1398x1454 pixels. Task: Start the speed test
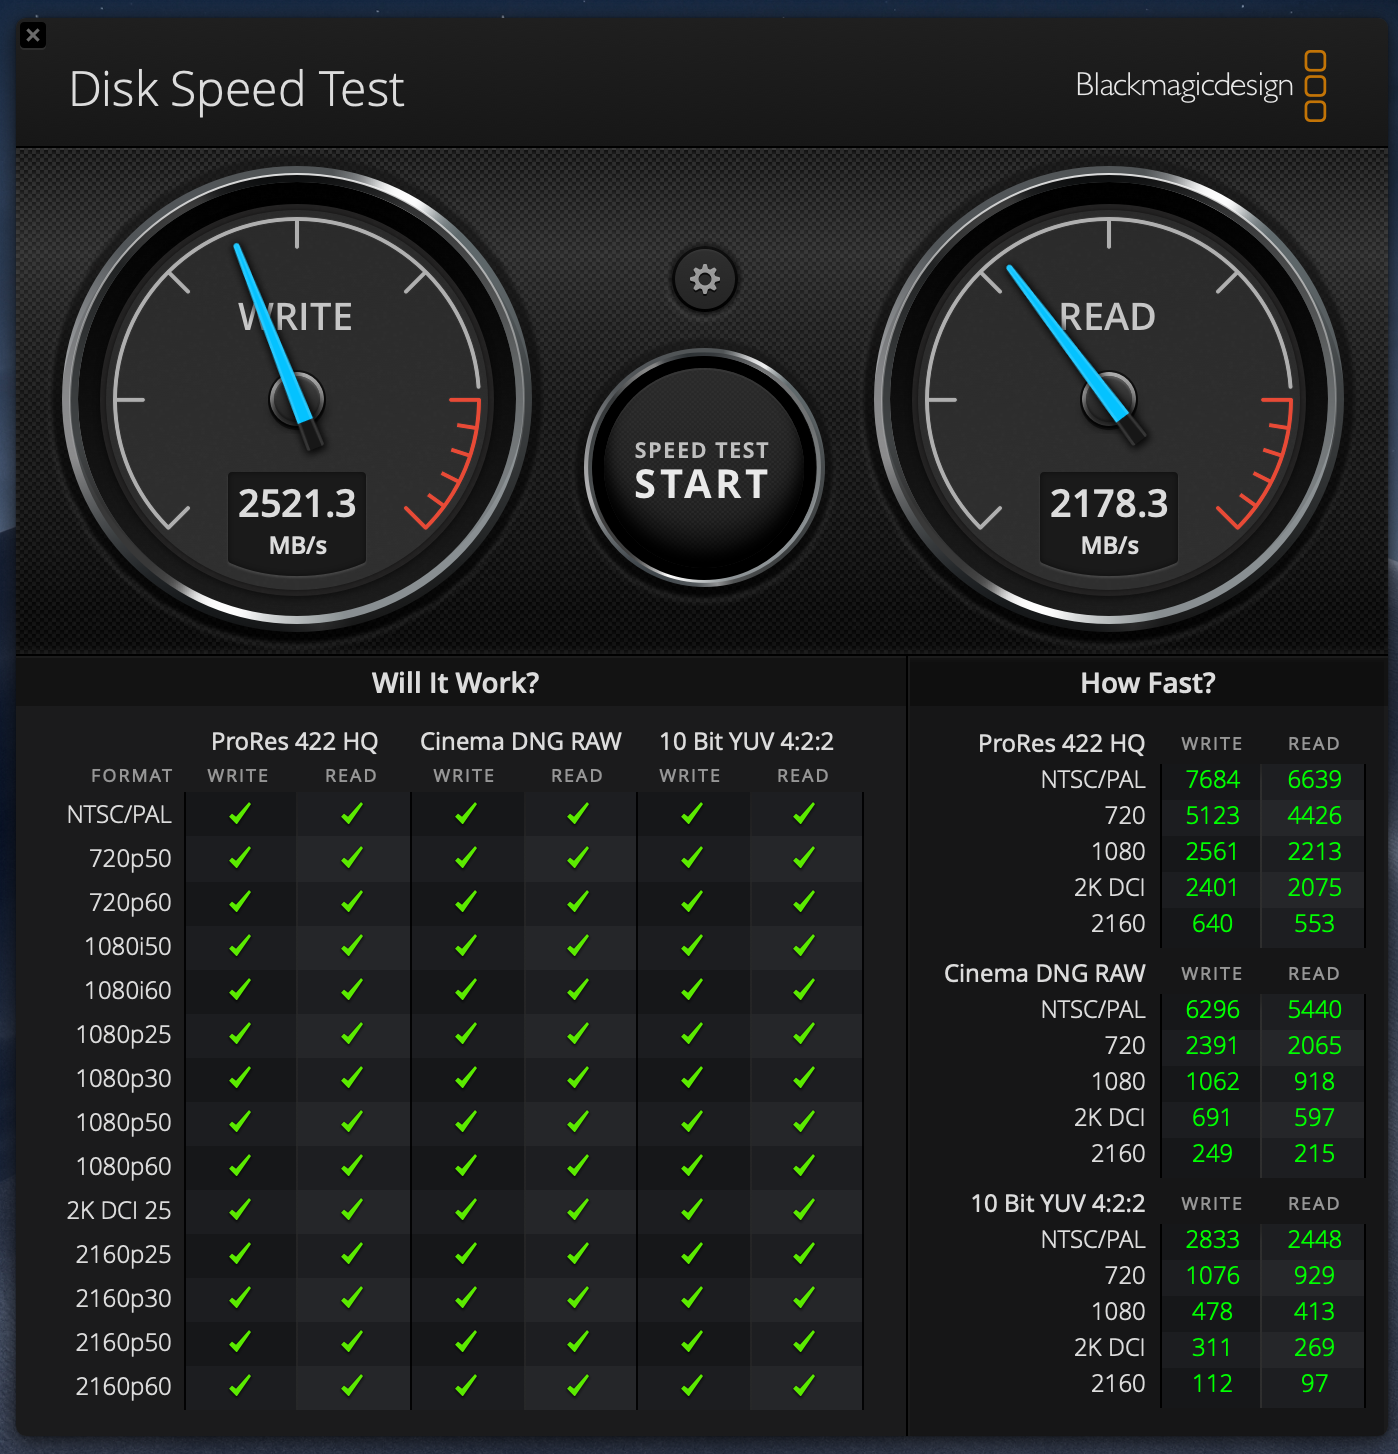click(x=704, y=468)
